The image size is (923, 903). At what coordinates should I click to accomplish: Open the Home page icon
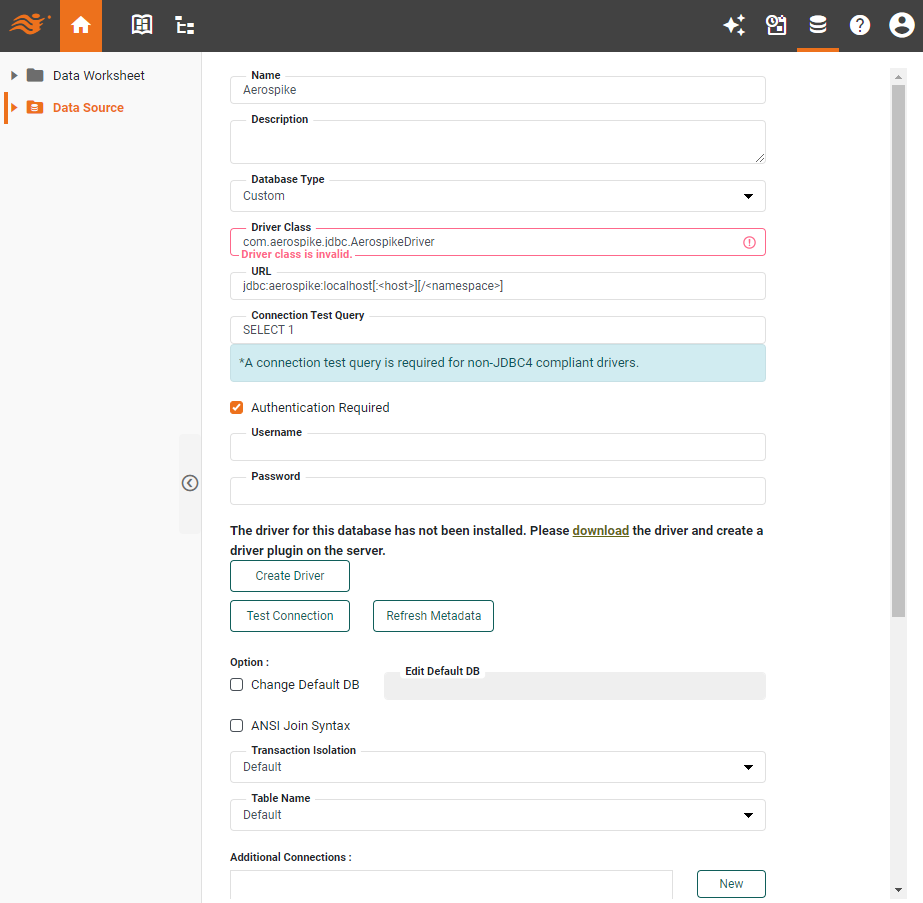[80, 25]
